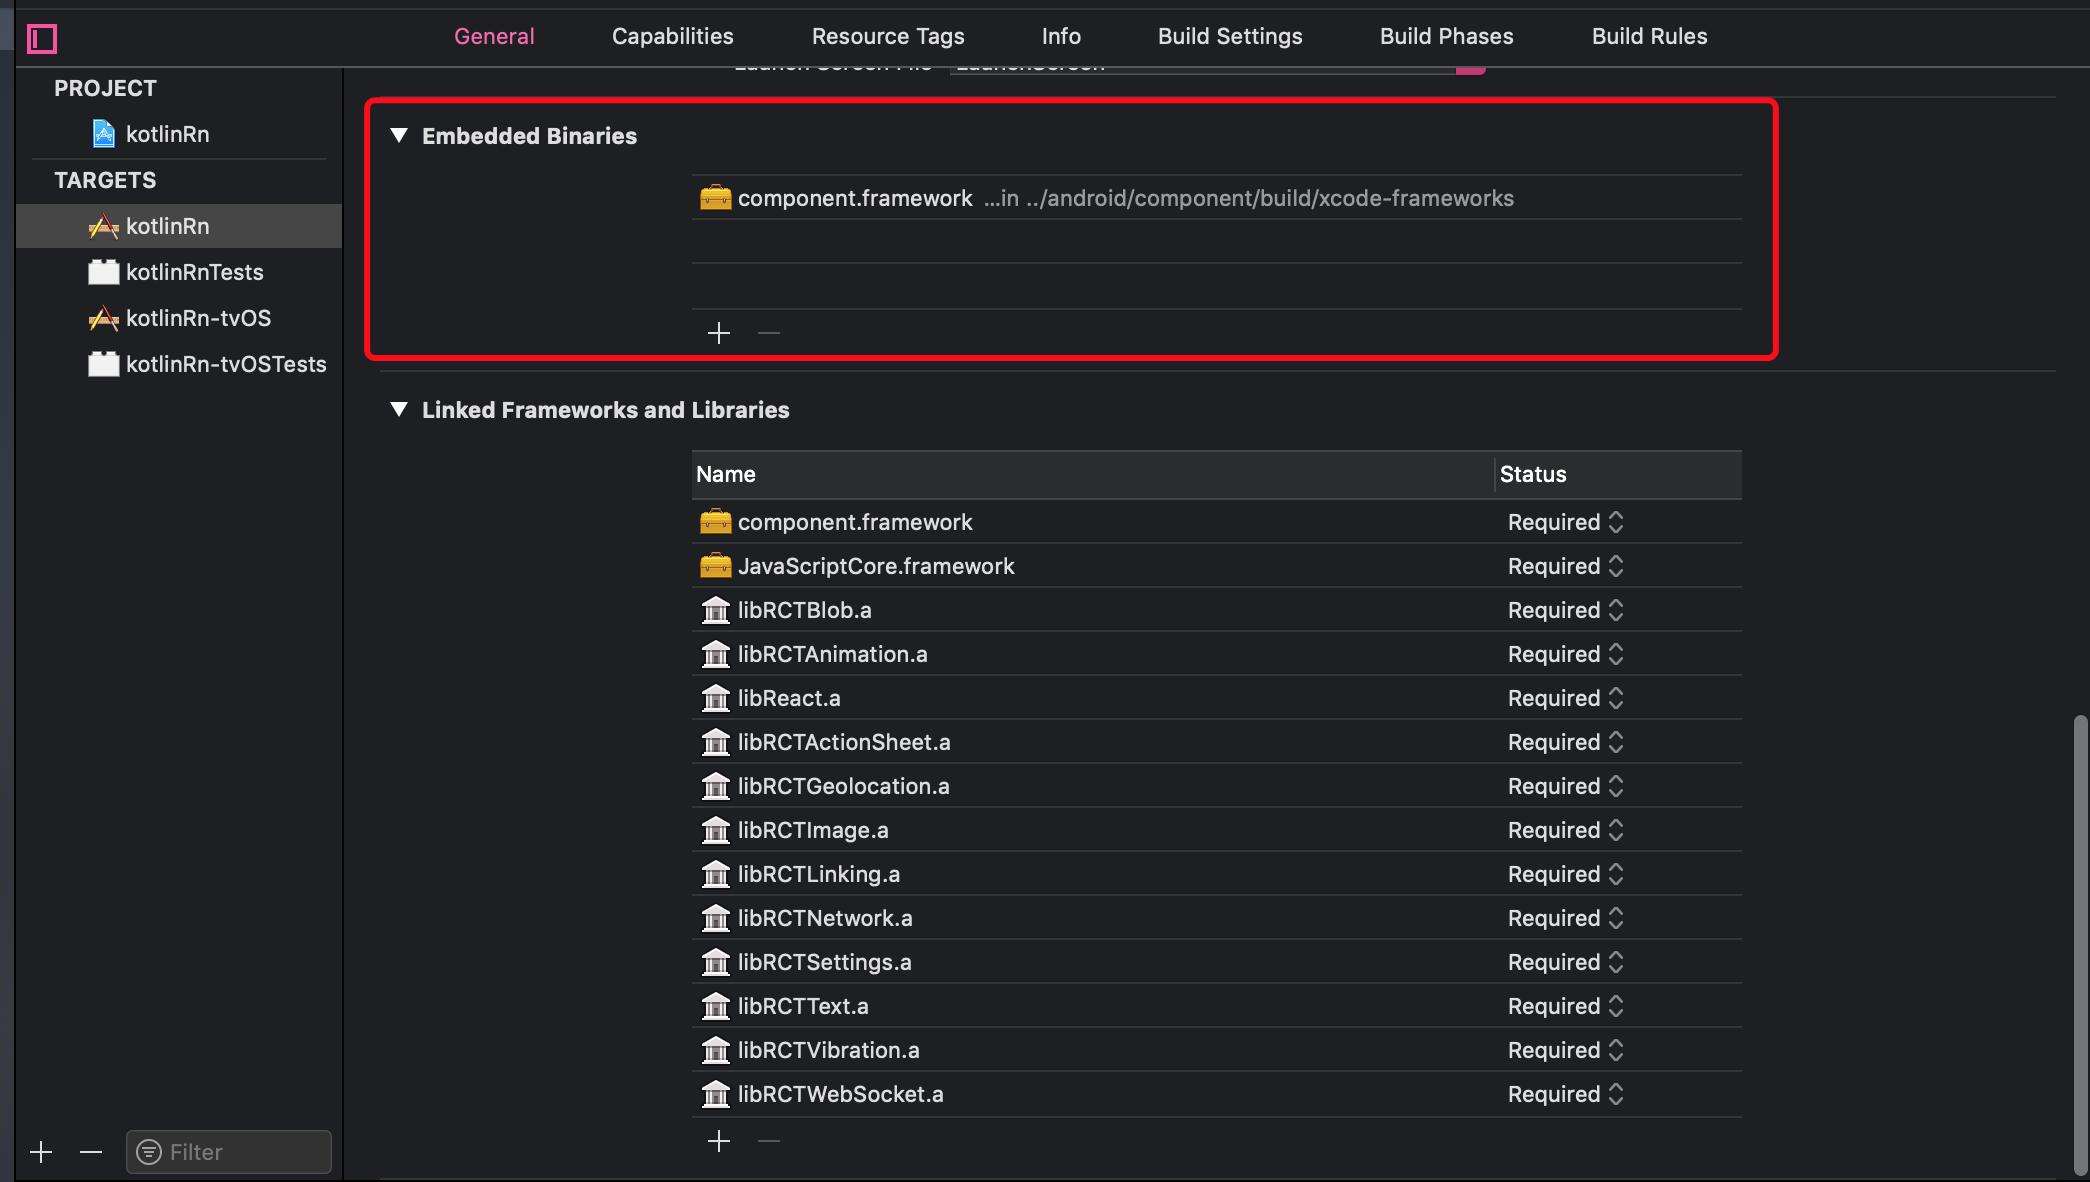Change the Required status for component.framework
Screen dimensions: 2090x1182
pyautogui.click(x=1565, y=522)
